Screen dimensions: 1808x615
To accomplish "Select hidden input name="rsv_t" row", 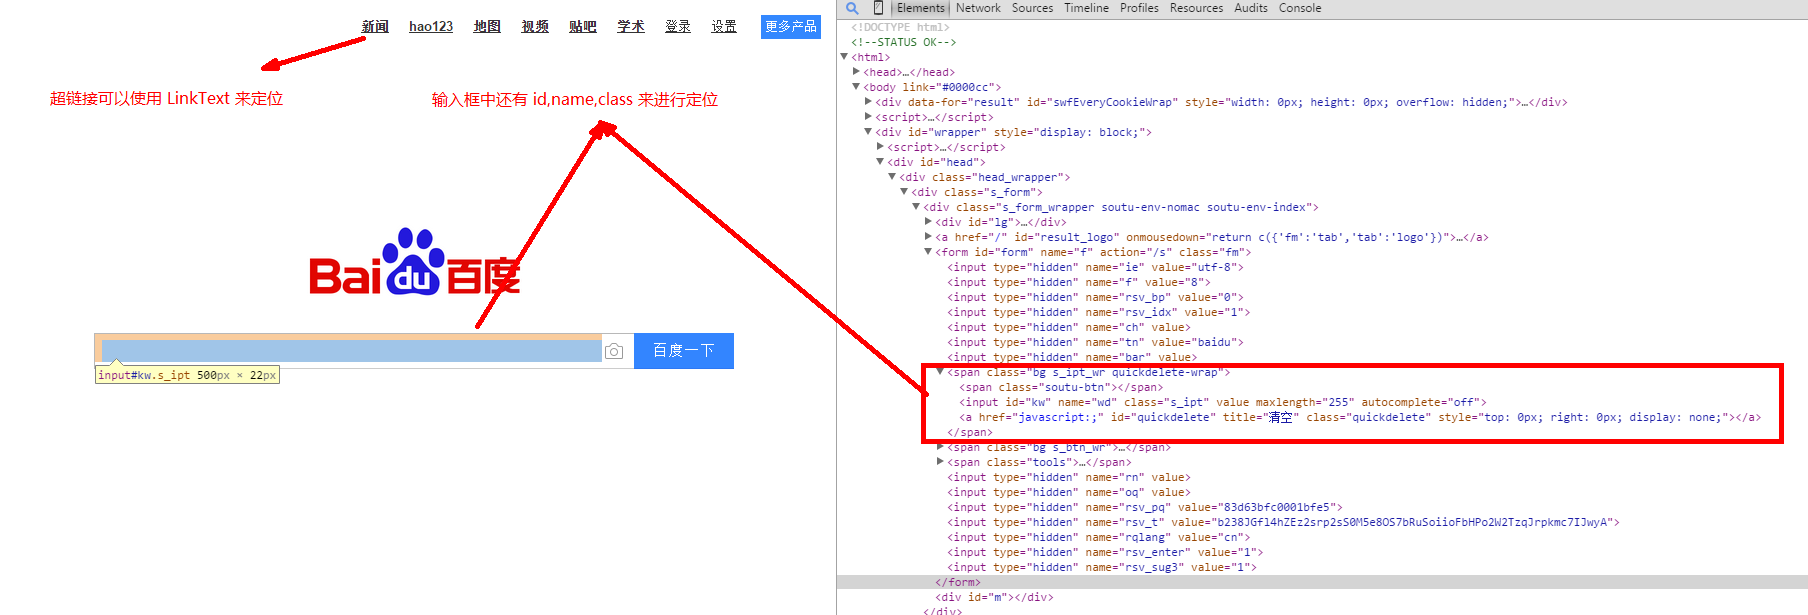I will coord(1283,522).
